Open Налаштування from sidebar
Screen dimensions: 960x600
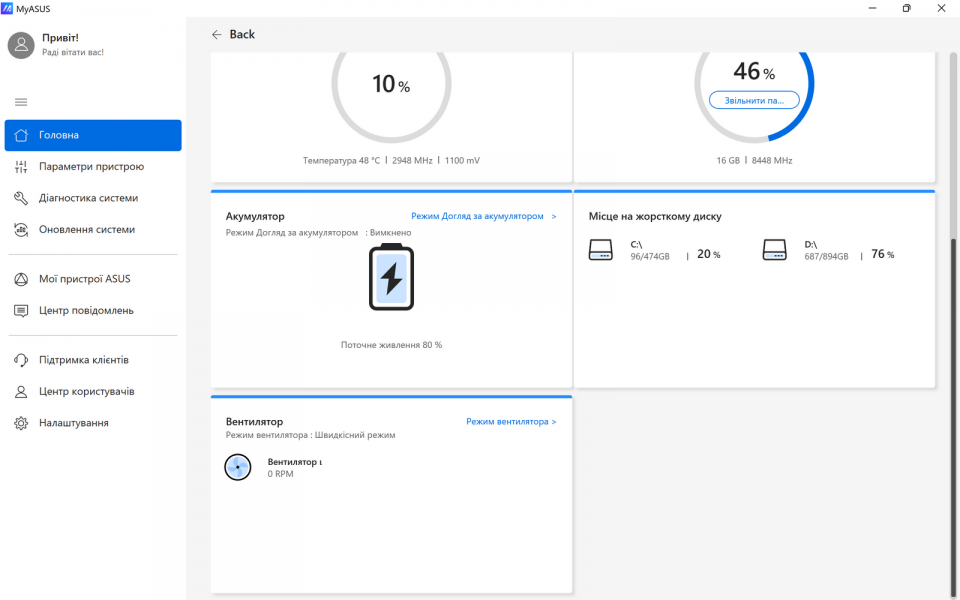tap(73, 423)
